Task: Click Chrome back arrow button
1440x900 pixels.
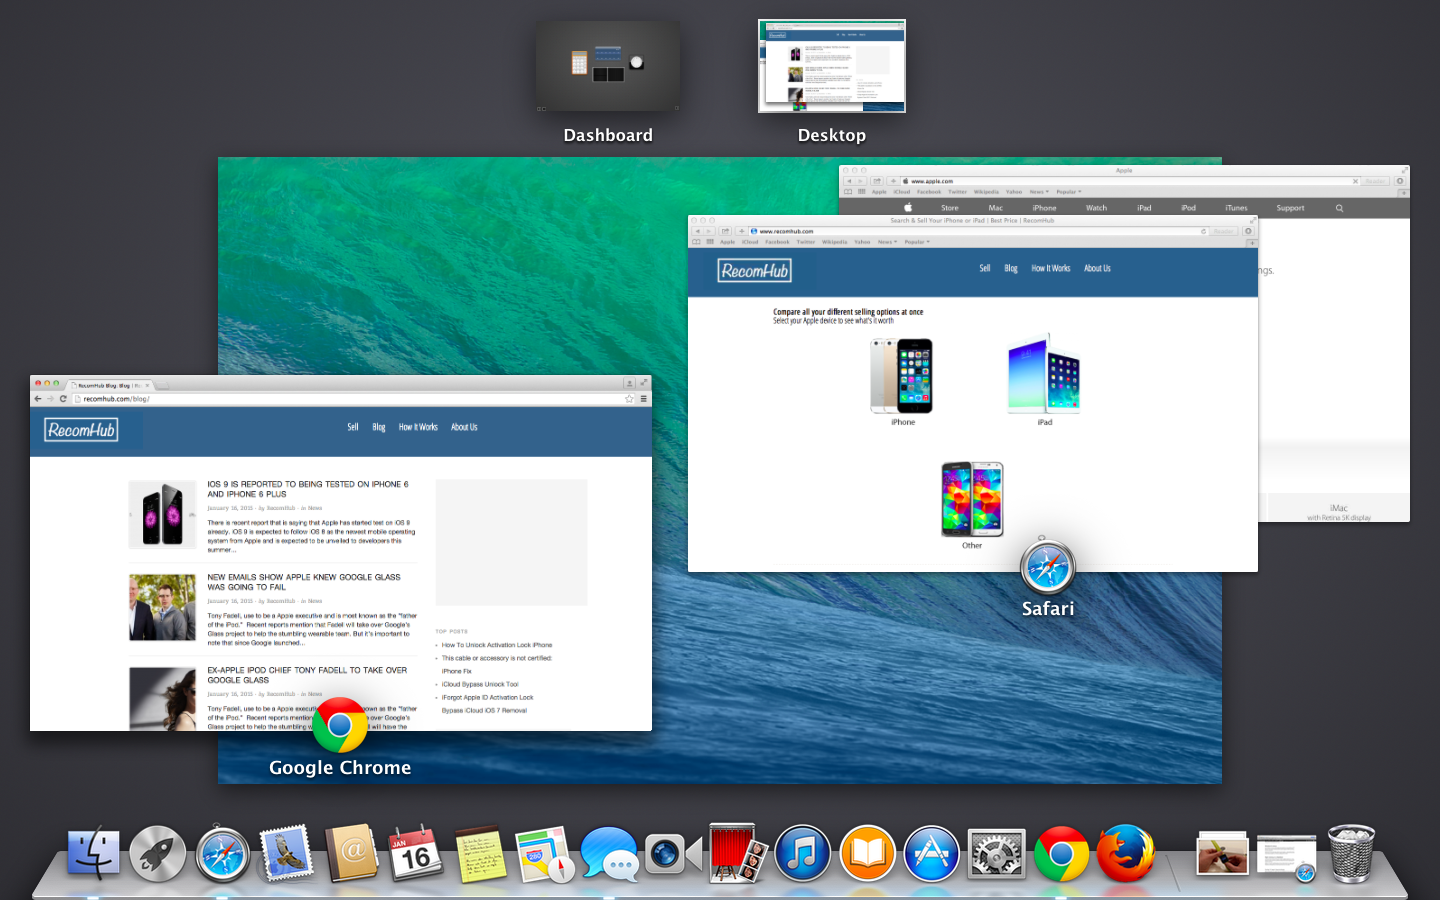Action: [38, 399]
